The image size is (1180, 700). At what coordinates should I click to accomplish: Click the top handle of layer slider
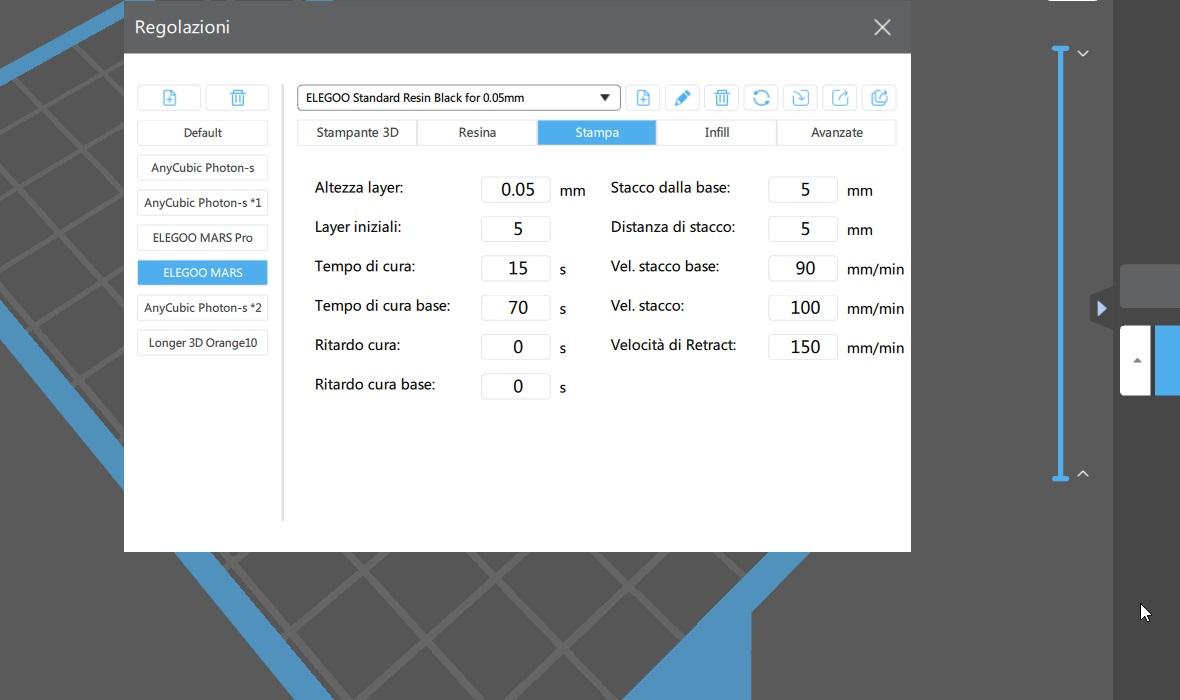(x=1061, y=48)
